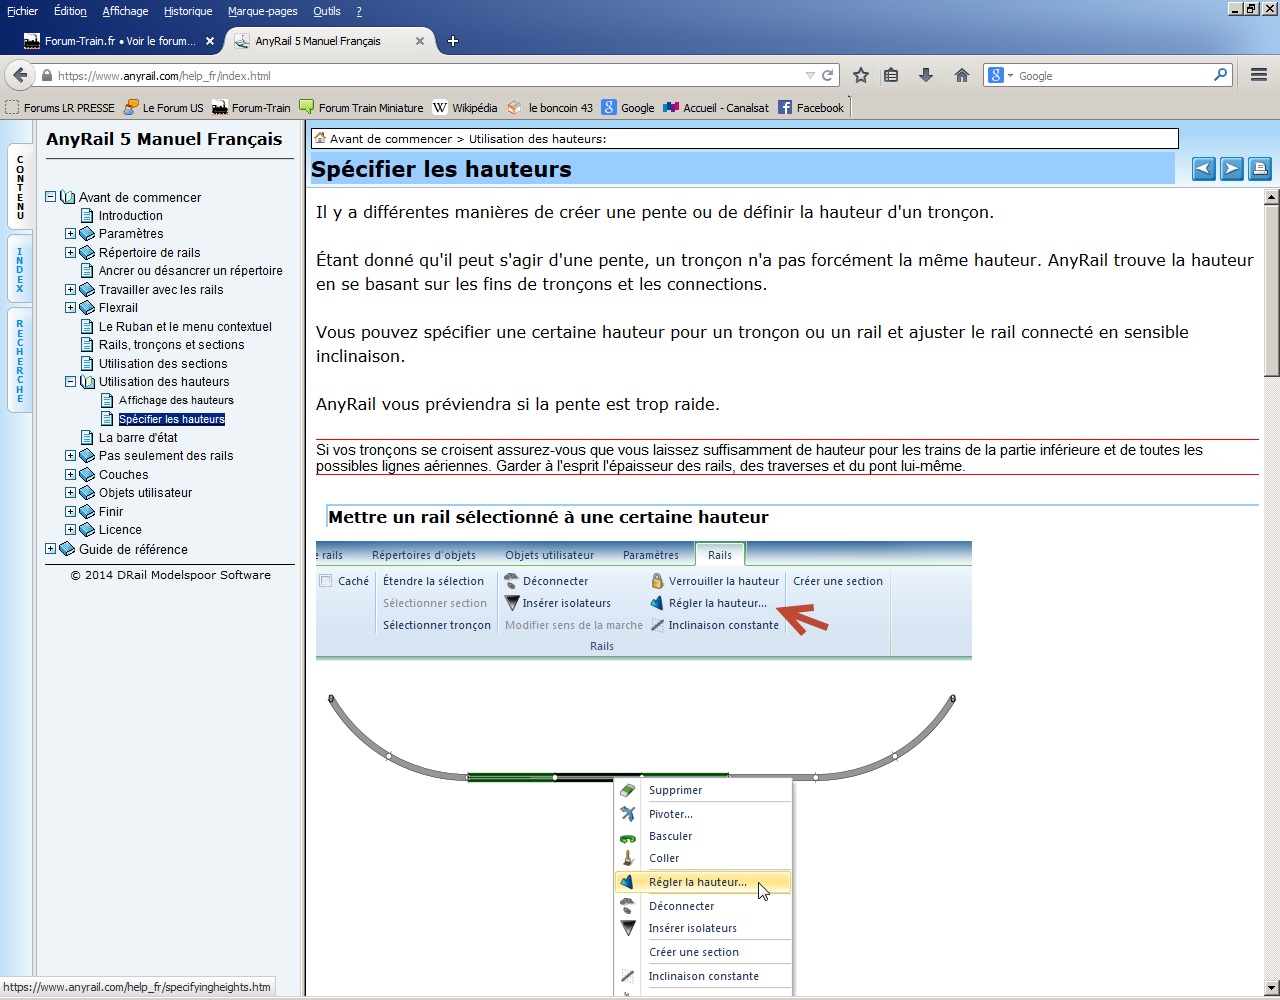
Task: Open the Accueil - Canalsat bookmark
Action: (x=716, y=108)
